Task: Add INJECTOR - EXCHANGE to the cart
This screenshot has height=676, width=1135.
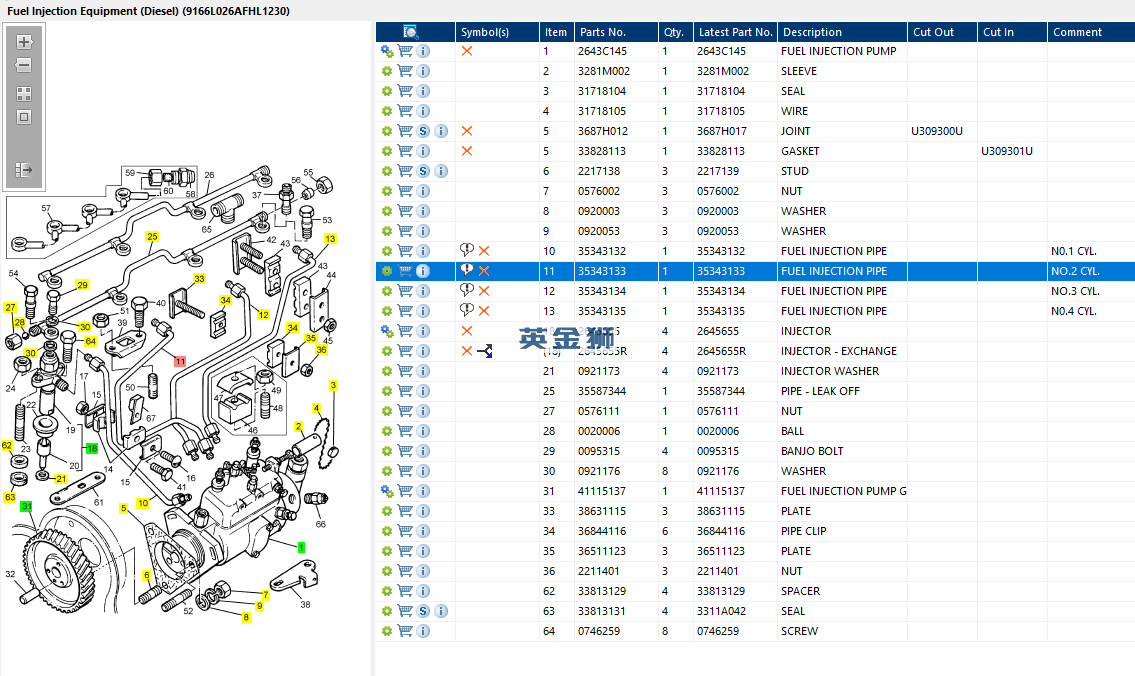Action: click(x=405, y=351)
